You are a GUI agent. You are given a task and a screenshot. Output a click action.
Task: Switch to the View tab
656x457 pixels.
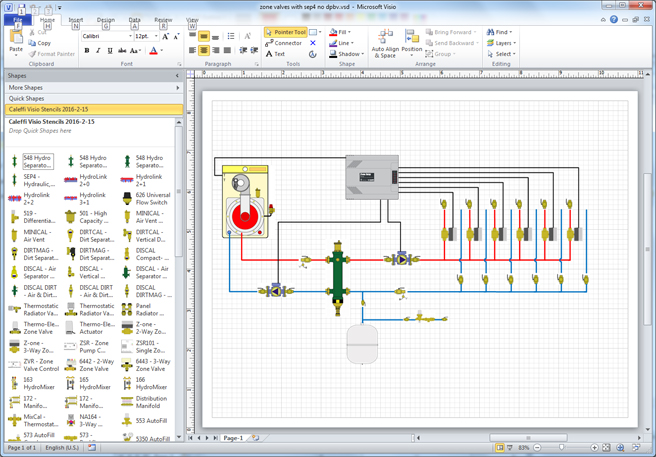pos(192,20)
